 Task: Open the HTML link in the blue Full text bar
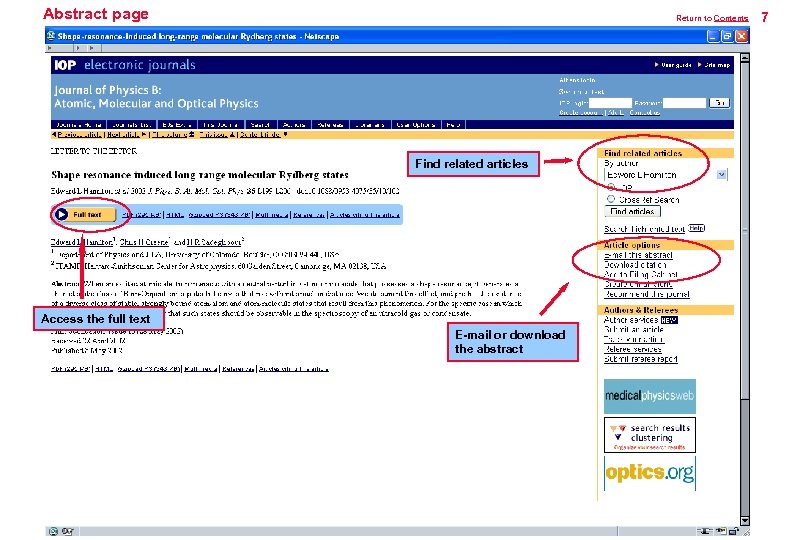click(x=175, y=215)
